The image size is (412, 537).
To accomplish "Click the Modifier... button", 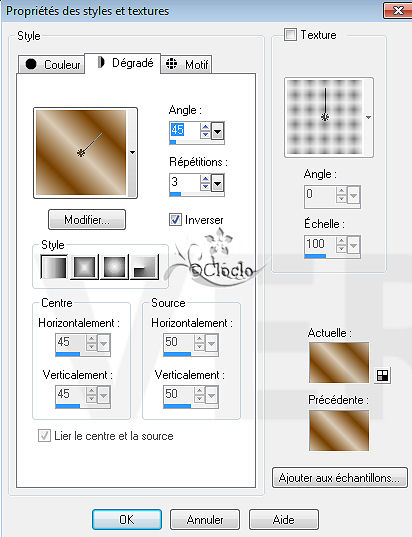I will click(x=87, y=220).
